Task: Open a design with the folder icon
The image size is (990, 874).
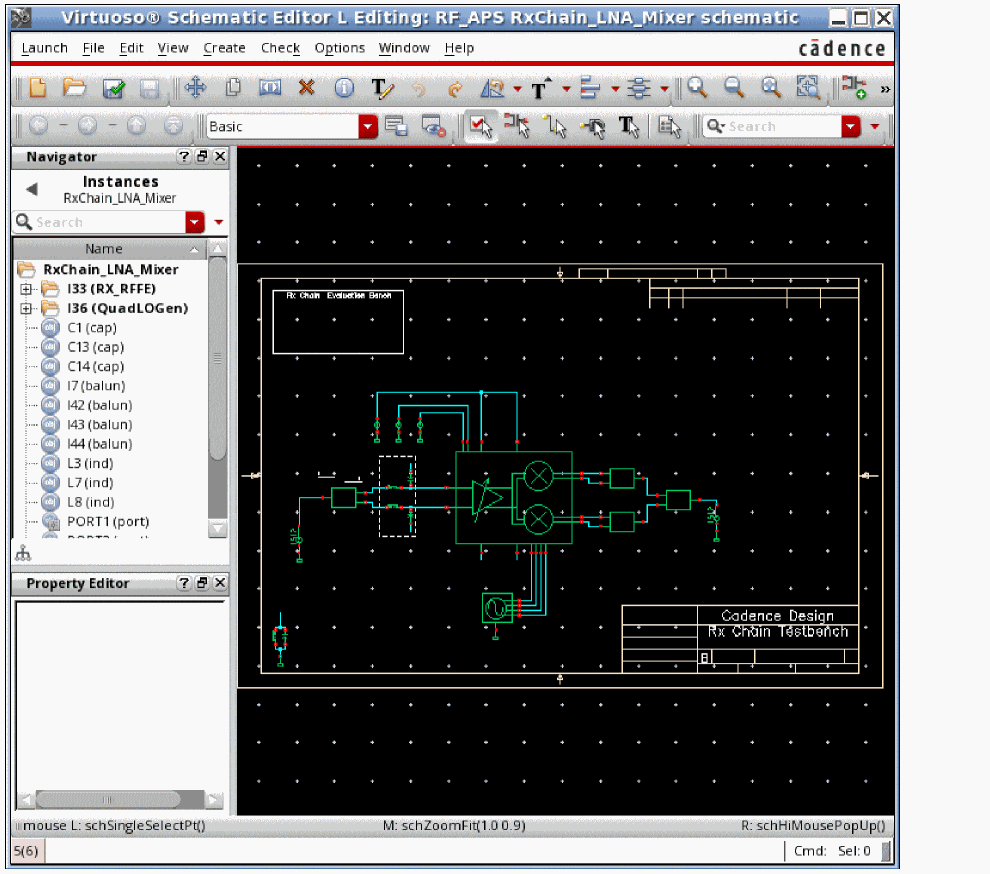Action: coord(74,89)
